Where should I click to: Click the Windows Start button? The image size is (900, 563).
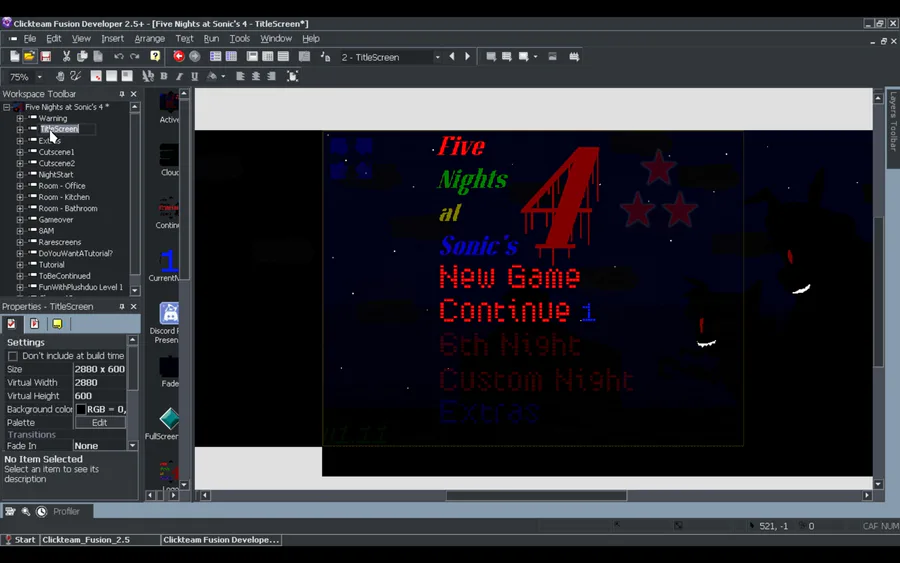click(20, 539)
